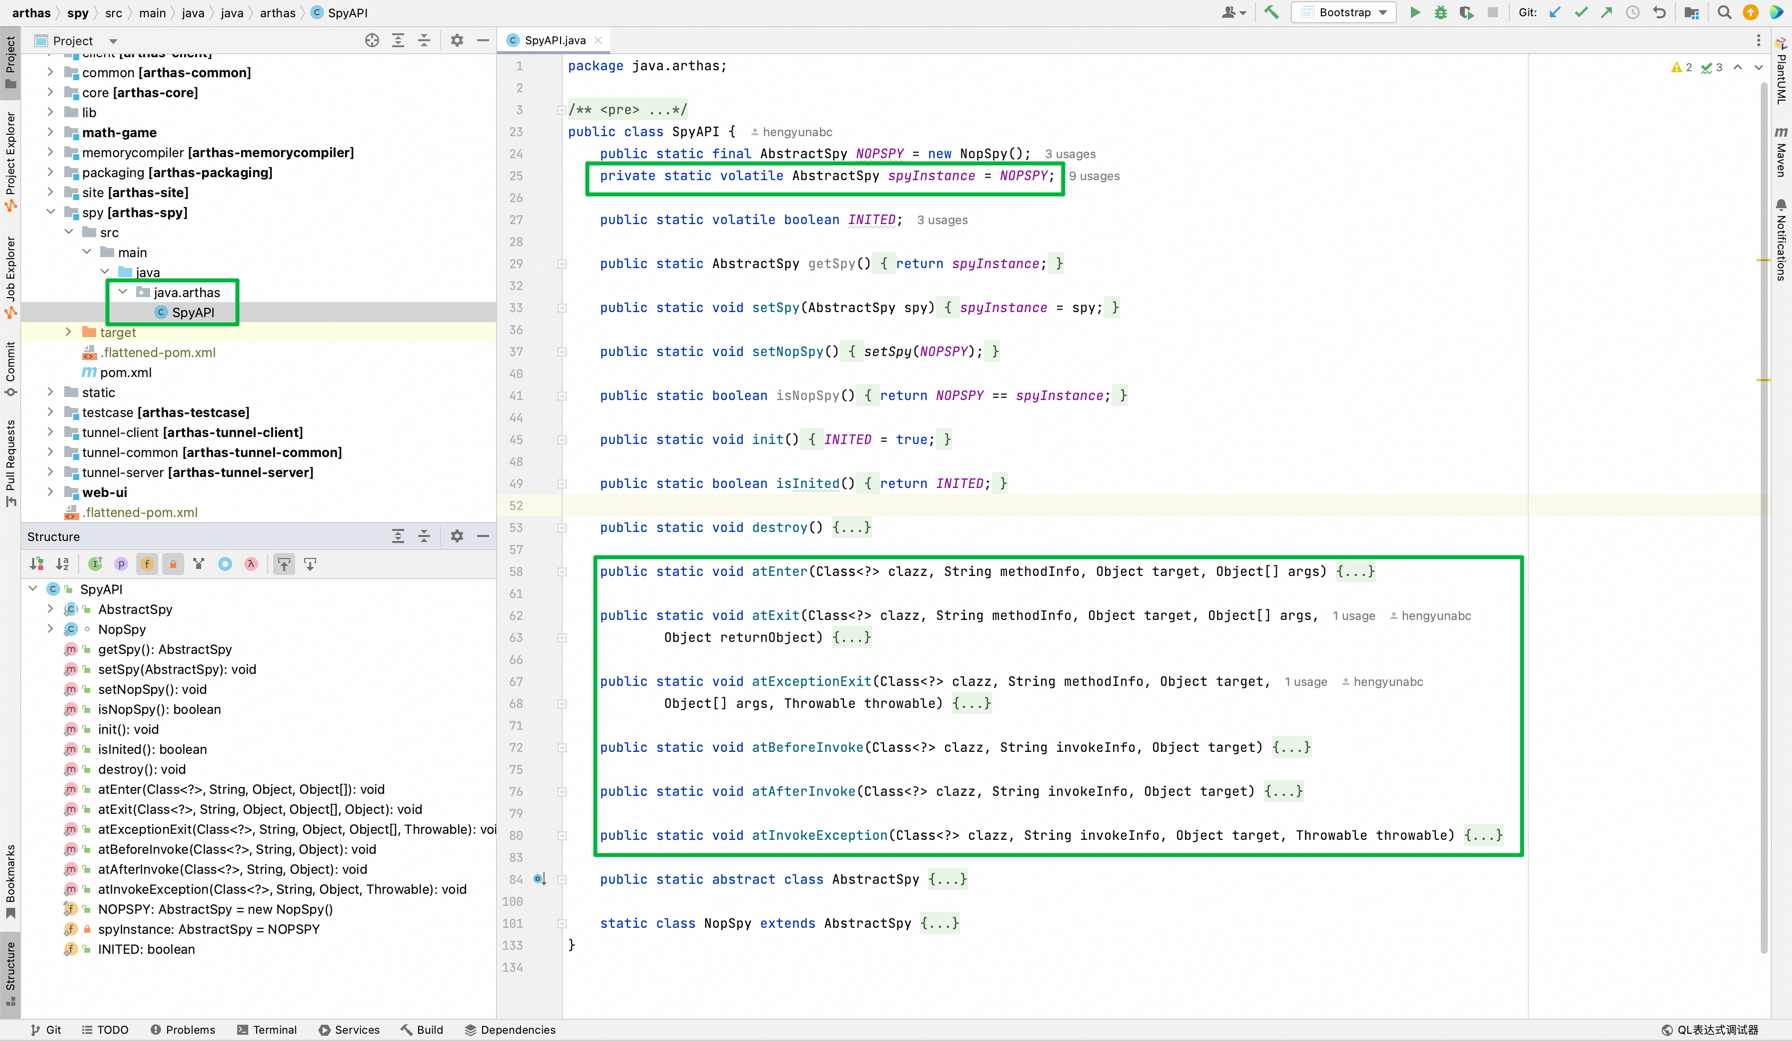Start debugging Bootstrap with the bug icon
The width and height of the screenshot is (1792, 1041).
pos(1441,13)
